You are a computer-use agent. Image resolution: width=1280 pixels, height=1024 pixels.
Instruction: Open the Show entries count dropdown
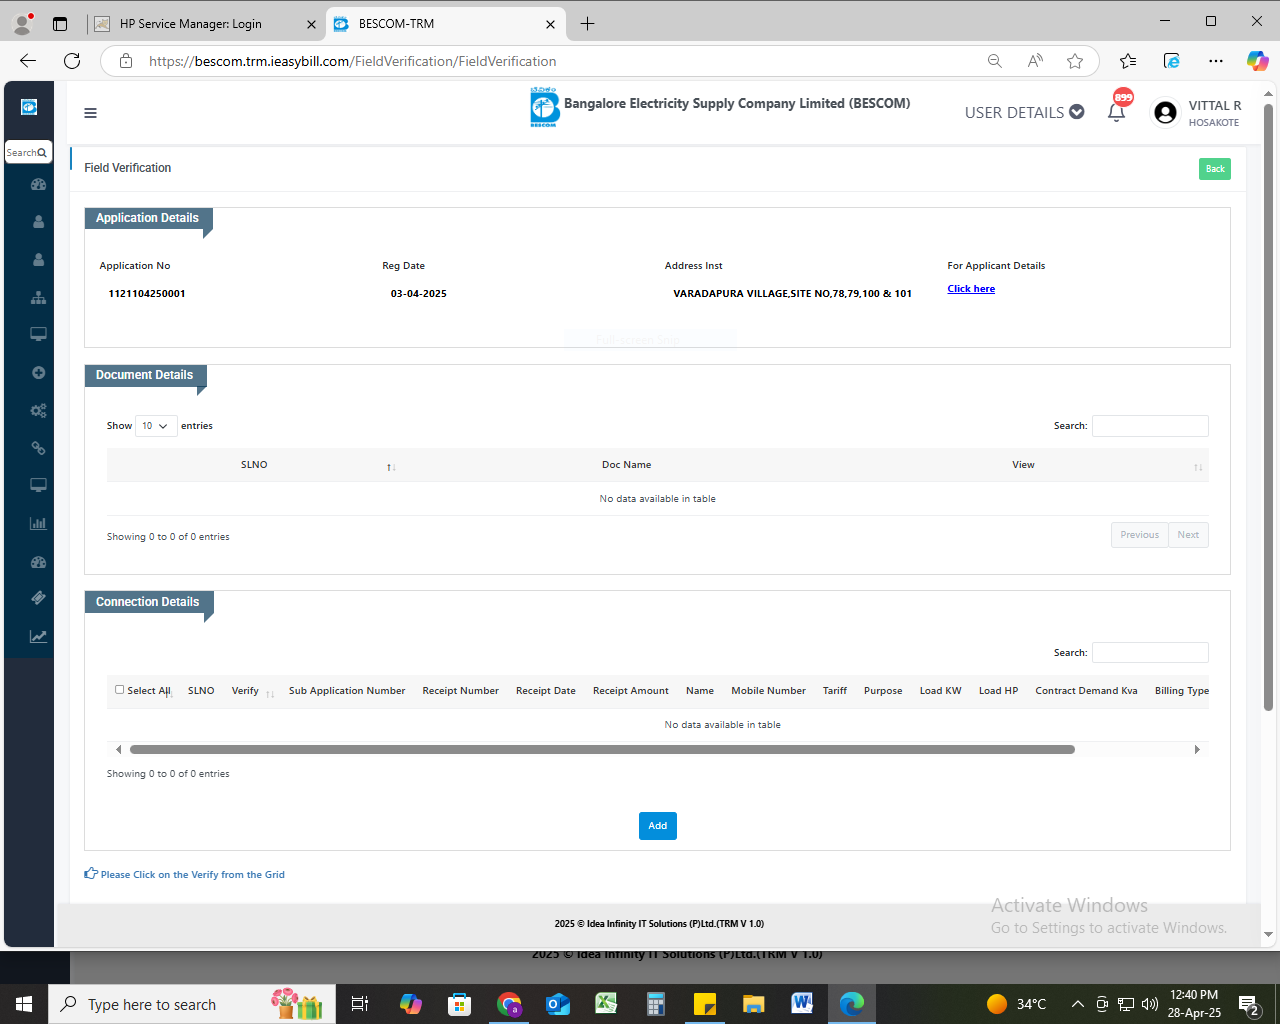click(156, 426)
